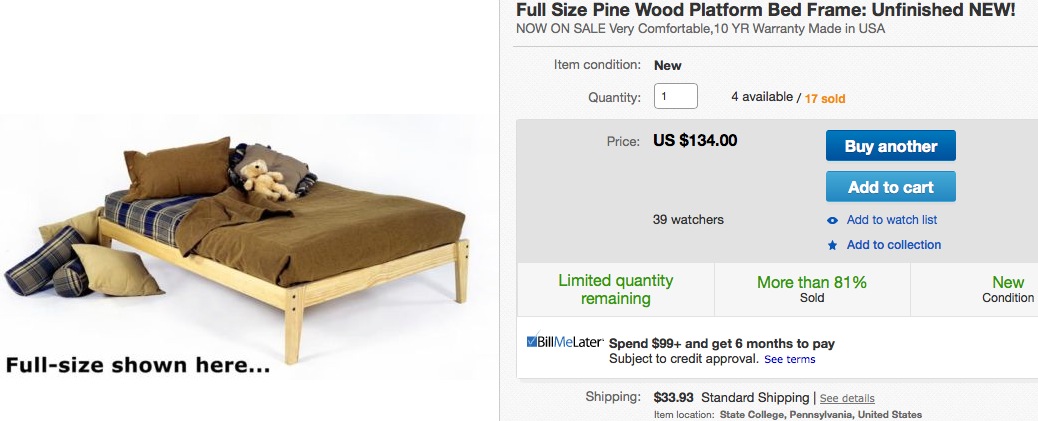Open the BillMeLater See terms link
This screenshot has width=1038, height=421.
pyautogui.click(x=790, y=359)
